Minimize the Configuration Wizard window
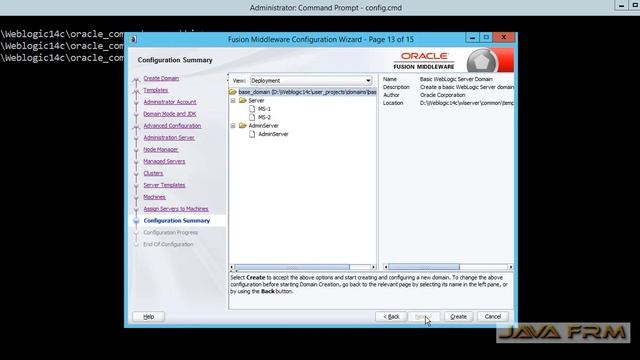640x360 pixels. [472, 38]
